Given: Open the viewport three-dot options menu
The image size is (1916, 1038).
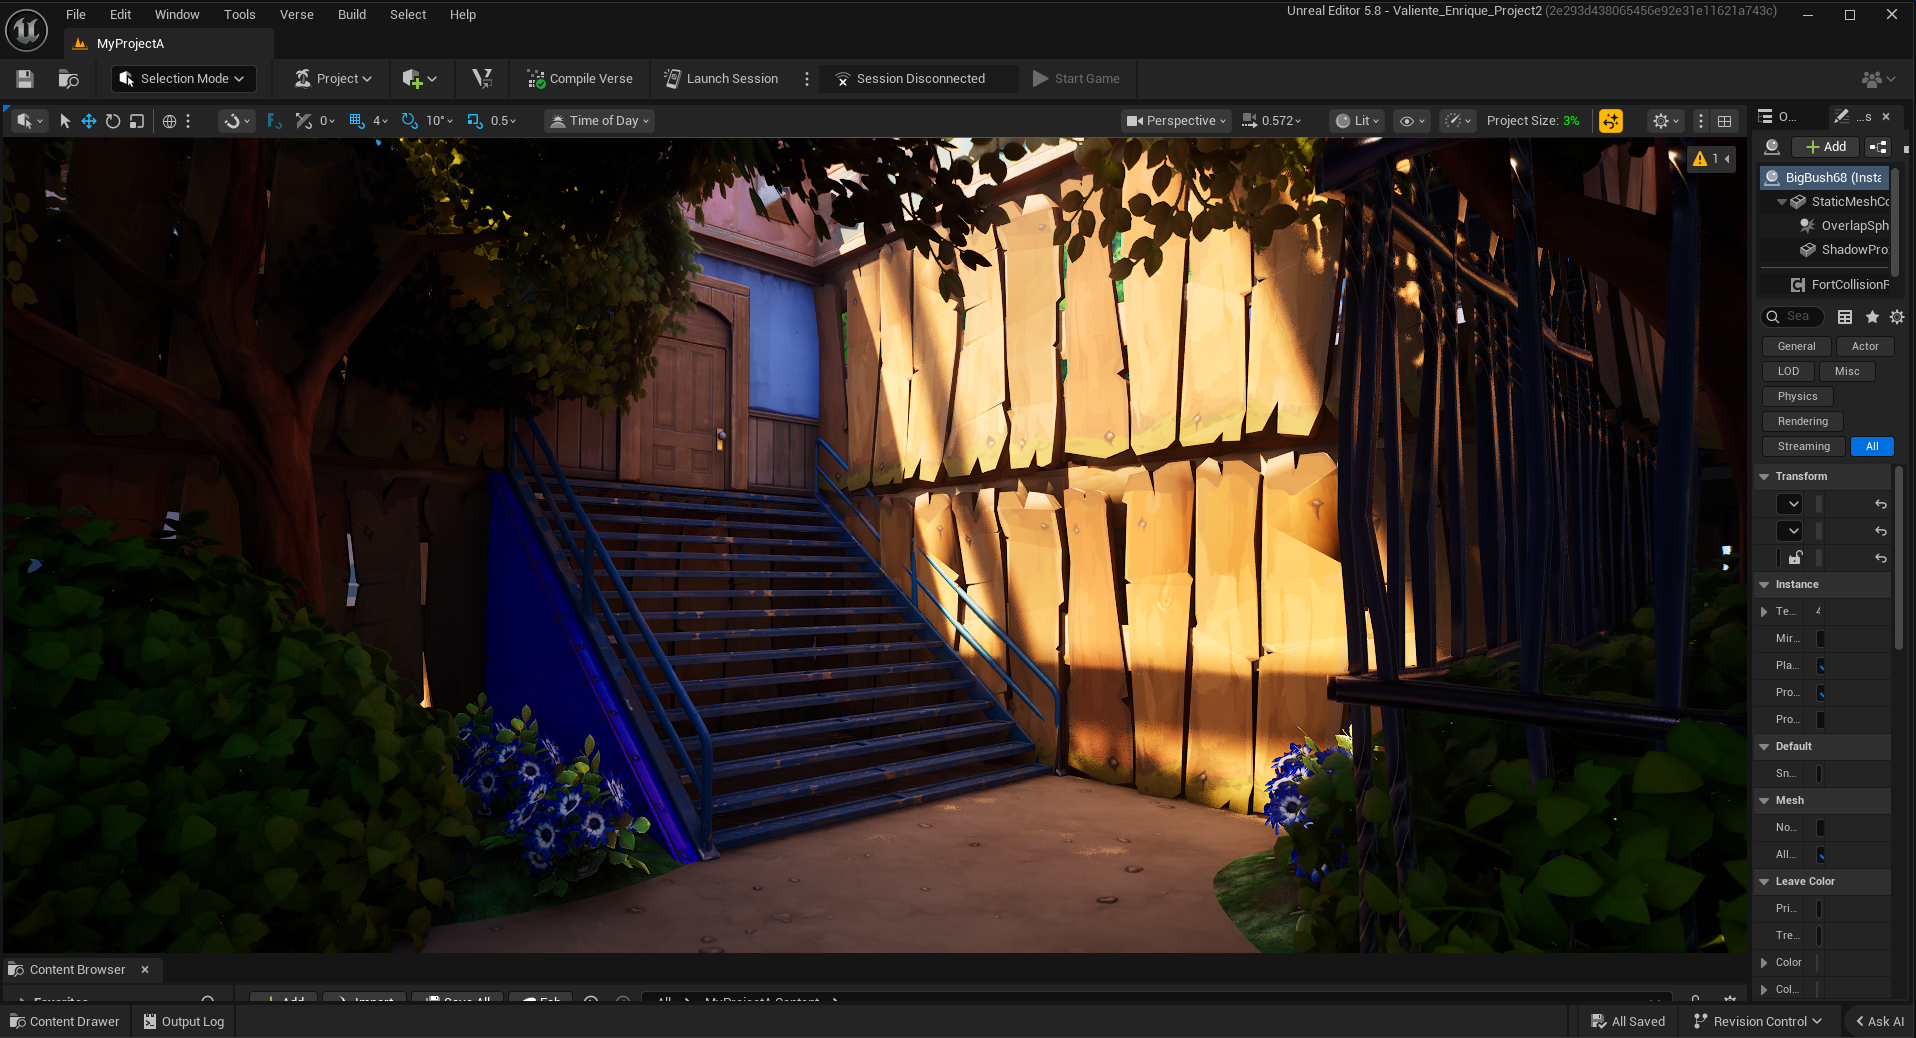Looking at the screenshot, I should 1701,121.
